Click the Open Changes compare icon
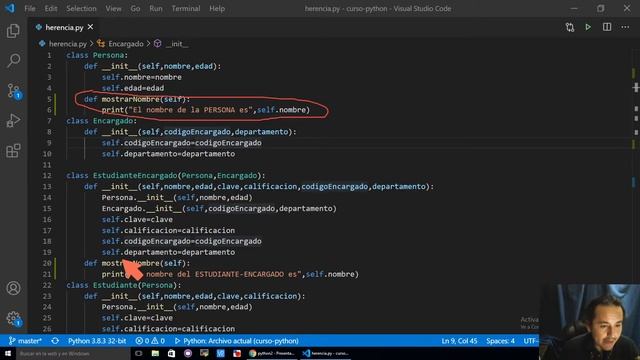Viewport: 640px width, 360px height. (x=570, y=27)
